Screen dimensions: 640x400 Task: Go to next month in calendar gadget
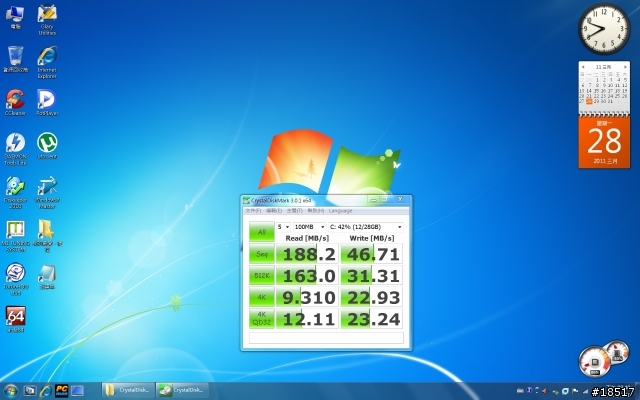(625, 67)
